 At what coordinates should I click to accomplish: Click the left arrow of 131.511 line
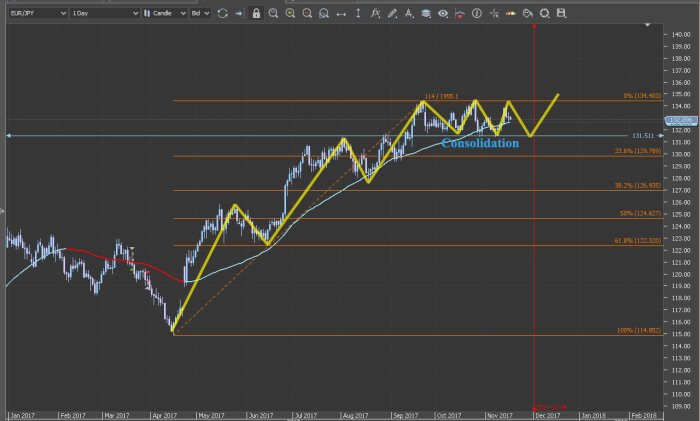(8, 136)
